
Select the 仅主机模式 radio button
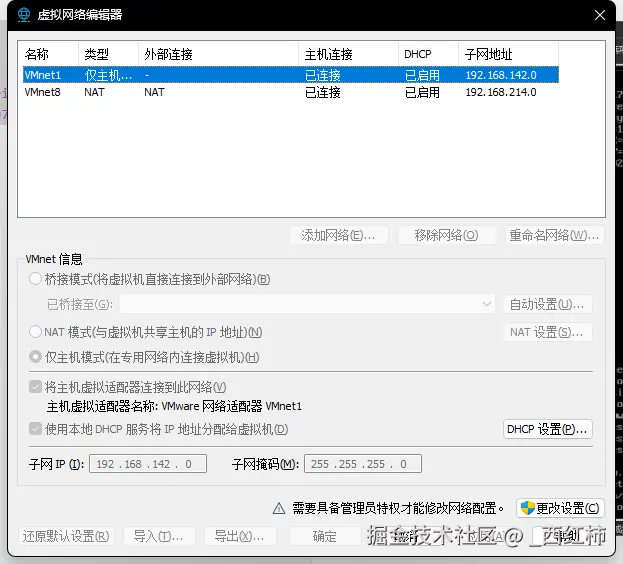coord(35,357)
